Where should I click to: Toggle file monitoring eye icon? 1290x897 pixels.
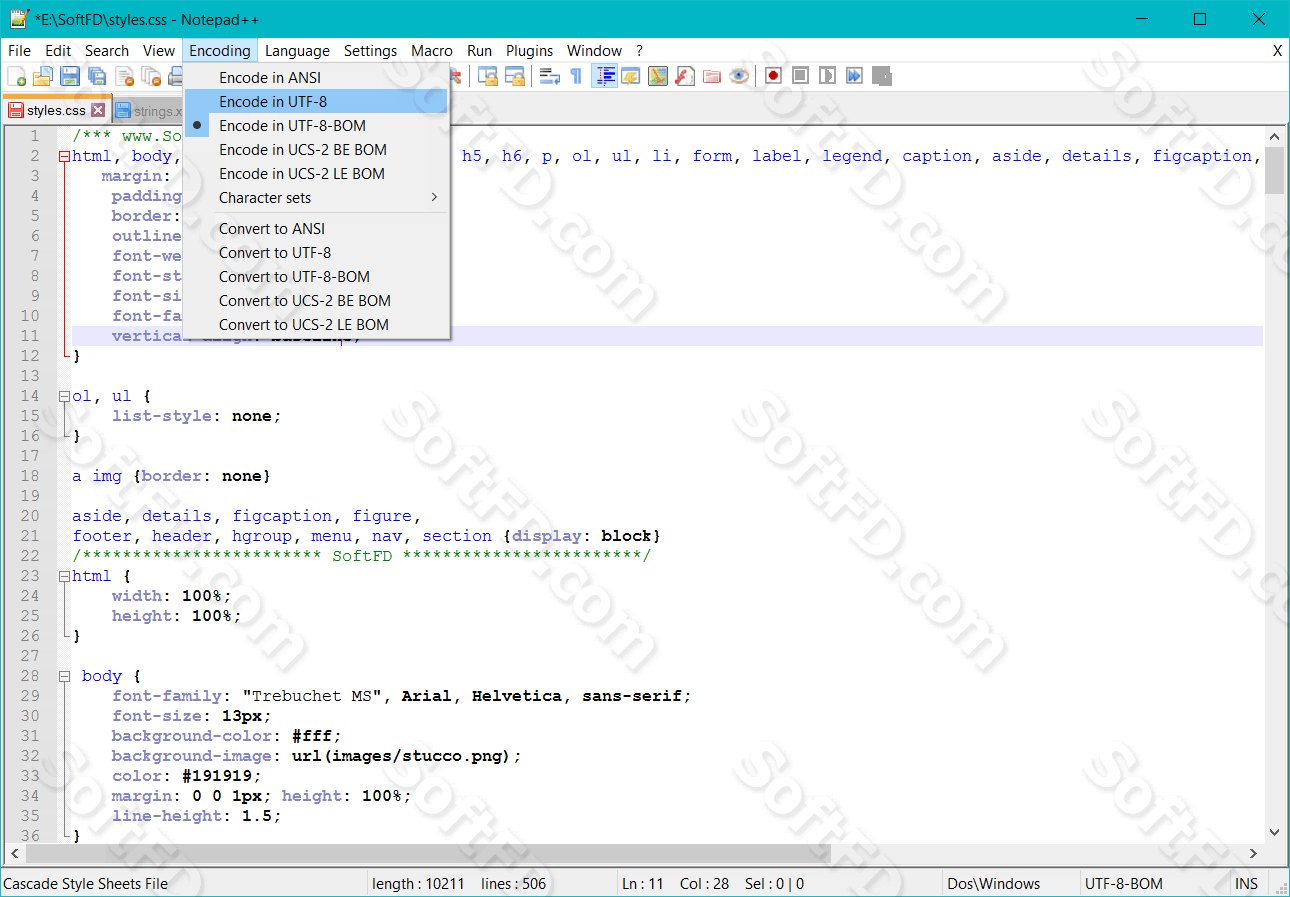pos(739,76)
